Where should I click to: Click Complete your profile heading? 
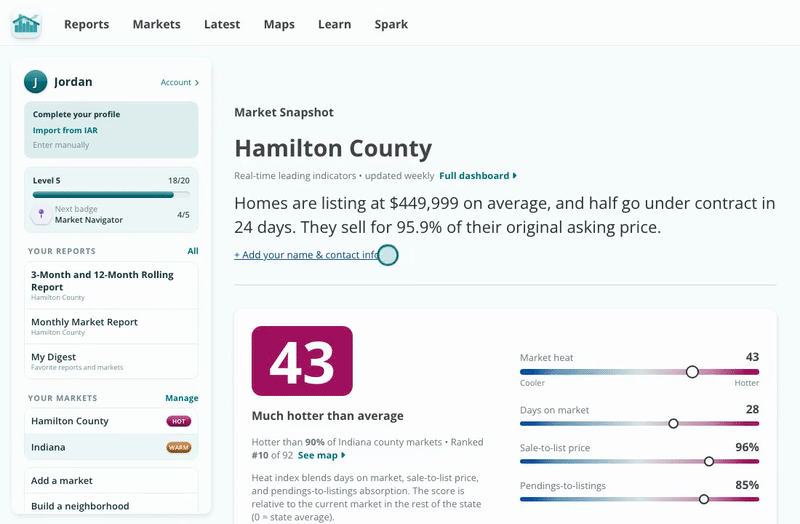click(x=77, y=114)
